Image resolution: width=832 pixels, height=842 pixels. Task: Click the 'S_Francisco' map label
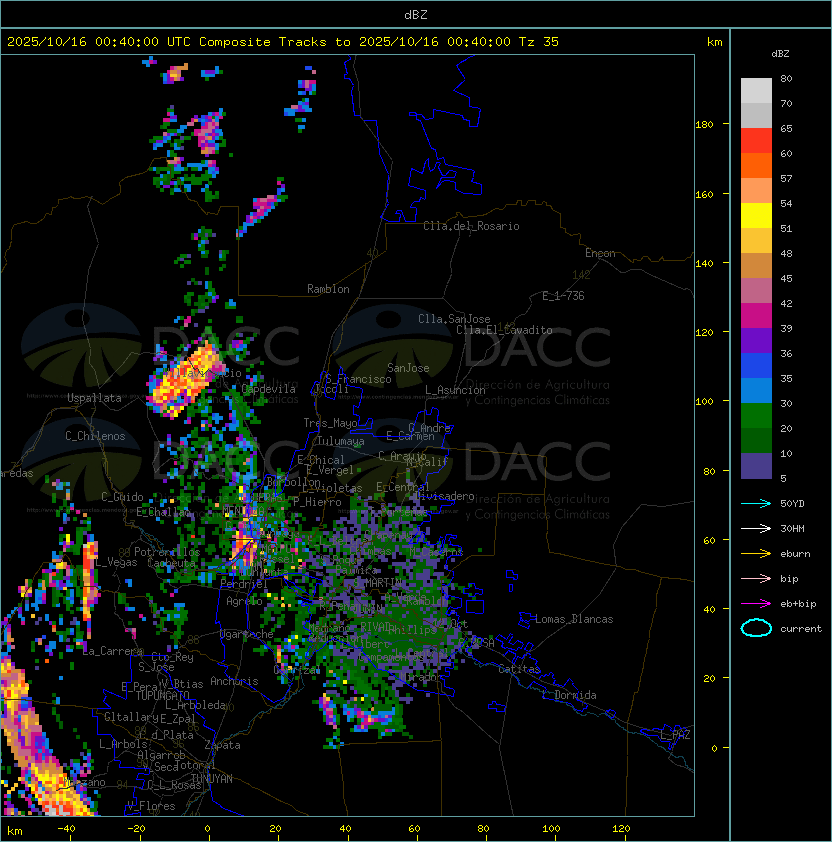358,379
